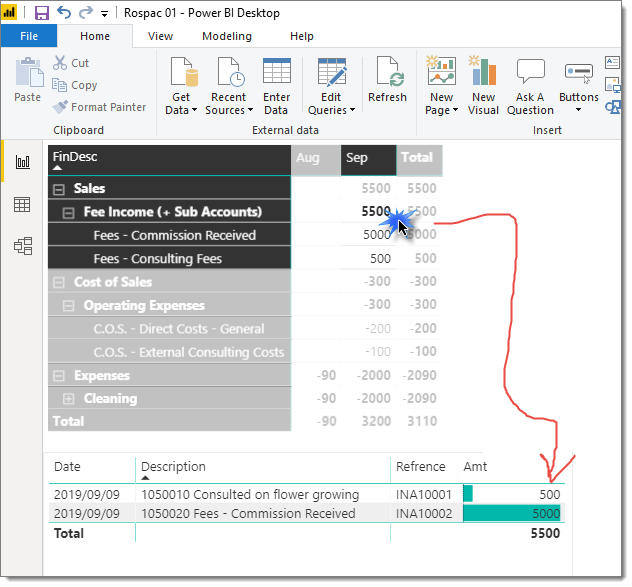Switch to the Modeling ribbon tab

click(x=227, y=36)
